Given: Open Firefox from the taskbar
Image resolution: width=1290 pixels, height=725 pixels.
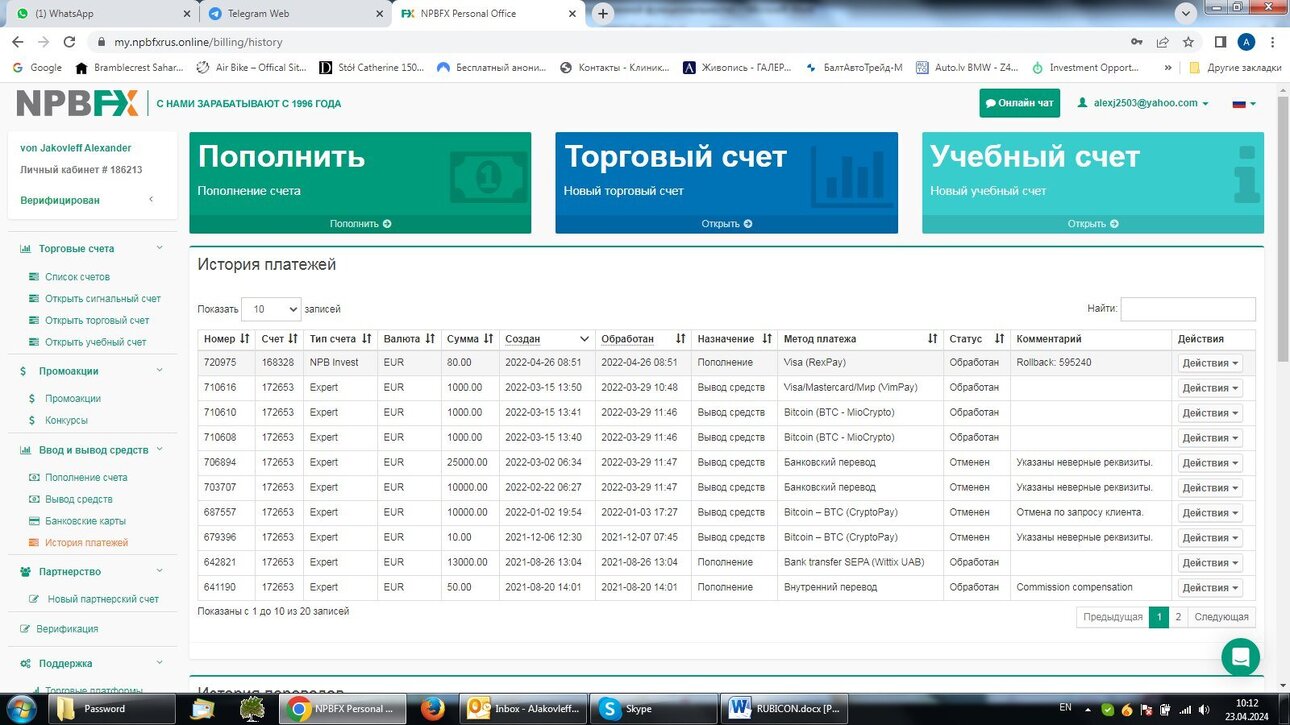Looking at the screenshot, I should click(x=432, y=709).
